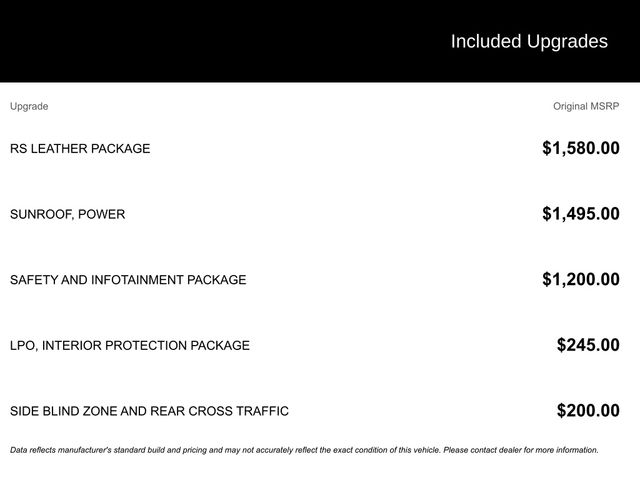Select the Original MSRP column header
Image resolution: width=640 pixels, height=480 pixels.
pos(586,106)
